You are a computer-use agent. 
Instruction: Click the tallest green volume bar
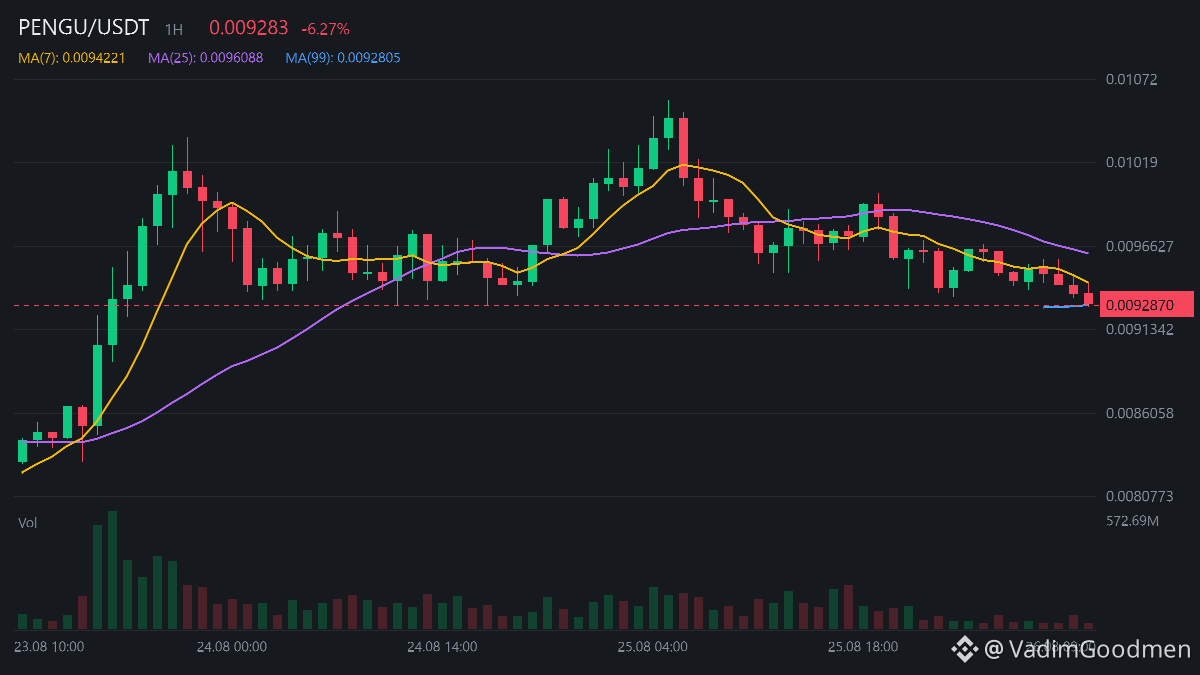click(x=113, y=570)
